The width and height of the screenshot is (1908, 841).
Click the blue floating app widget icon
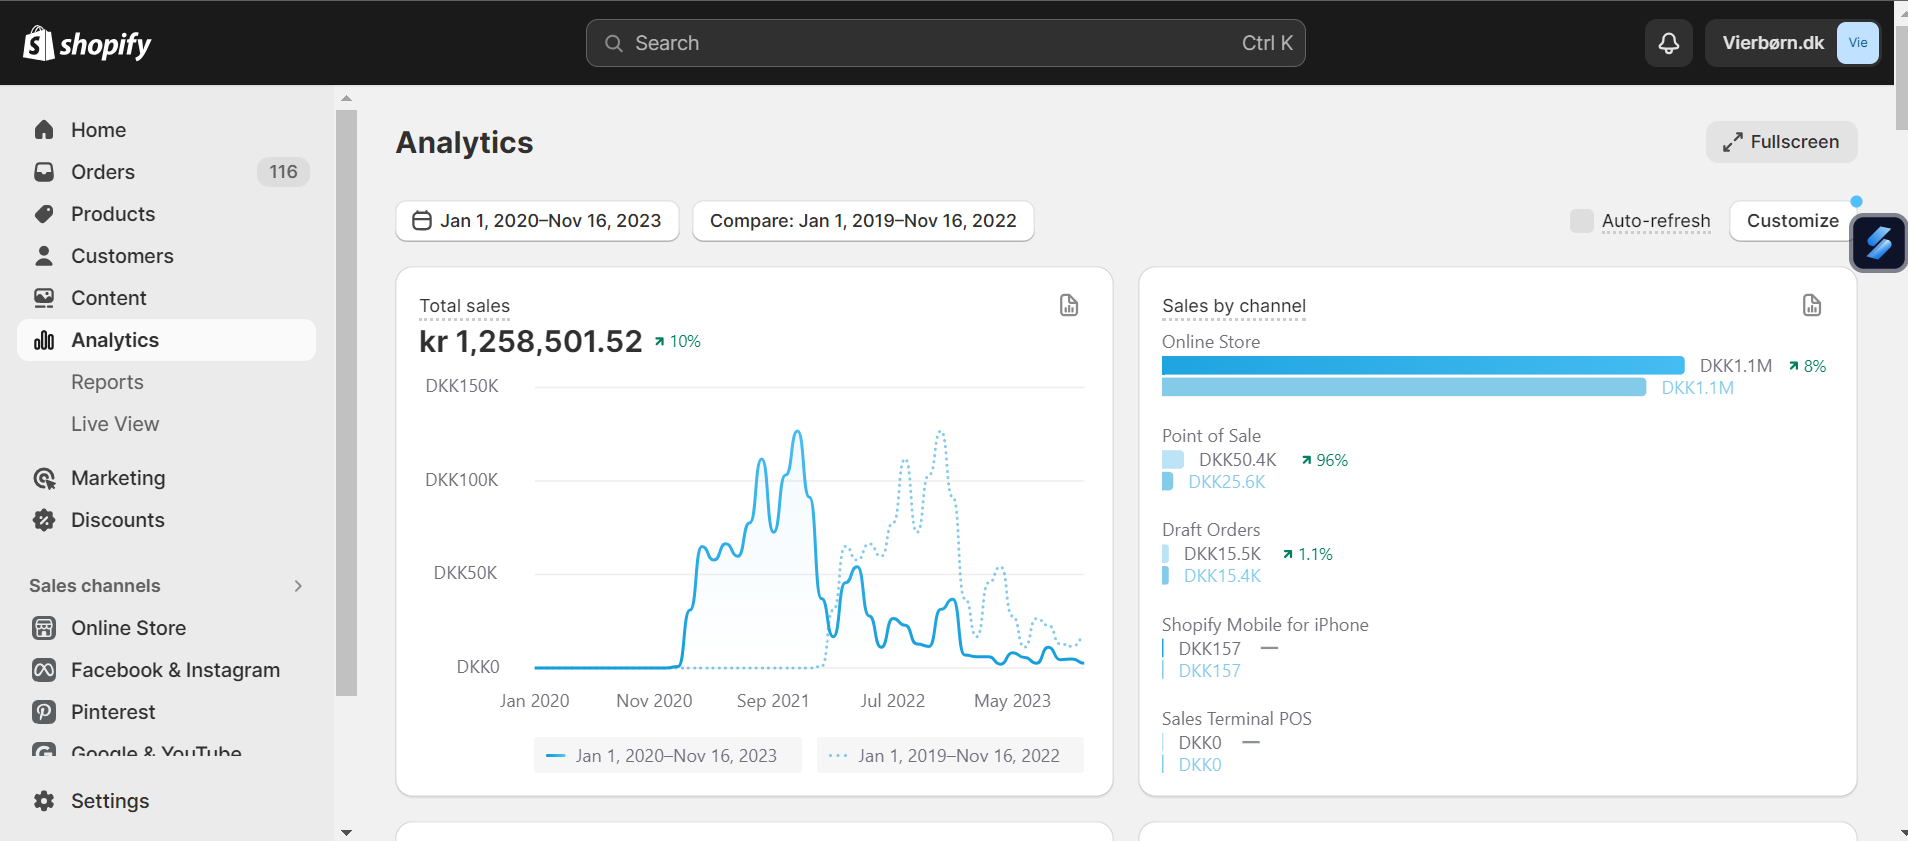pos(1878,243)
